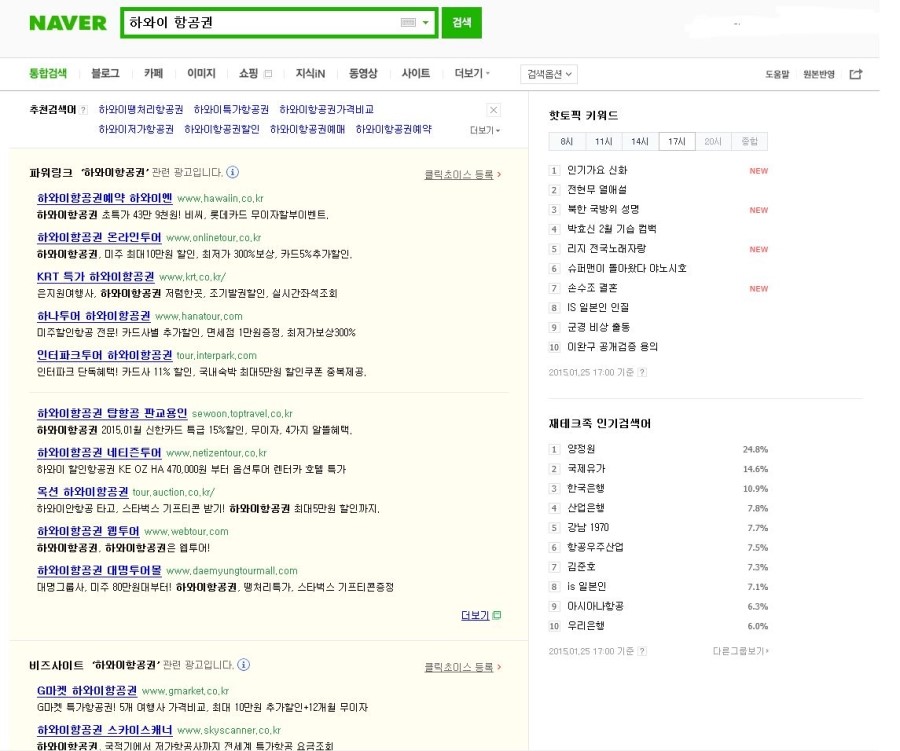Open the G마켓 하와이항공권 link
Screen dimensions: 900x751
click(x=87, y=690)
